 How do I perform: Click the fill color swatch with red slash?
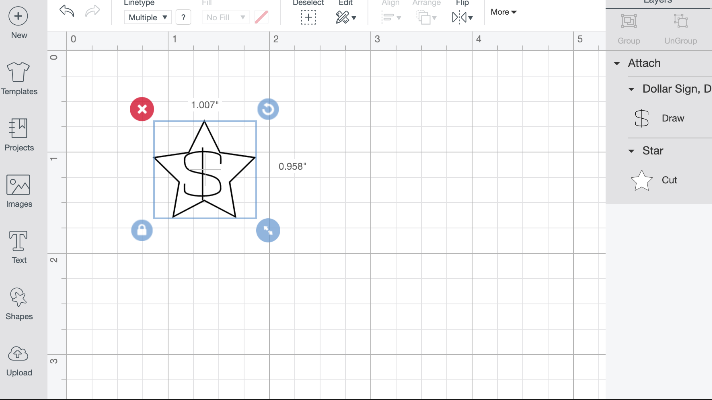click(x=261, y=17)
